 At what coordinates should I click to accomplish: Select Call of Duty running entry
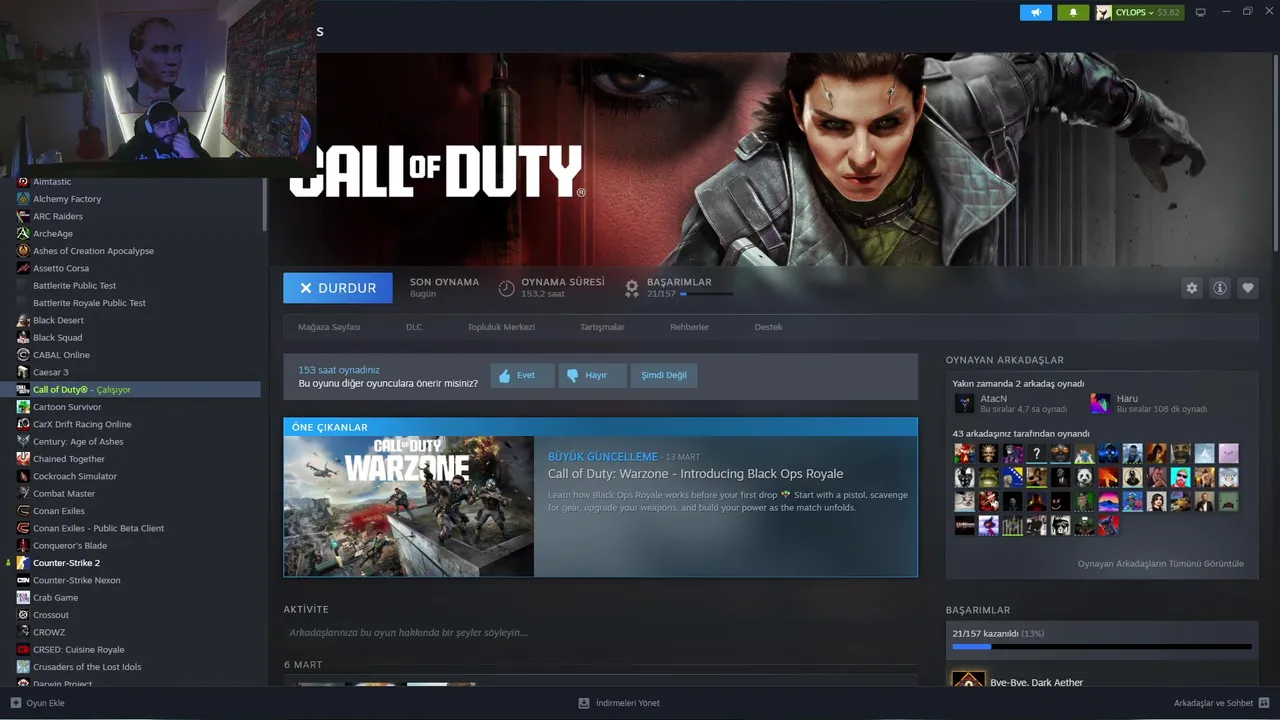tap(130, 390)
